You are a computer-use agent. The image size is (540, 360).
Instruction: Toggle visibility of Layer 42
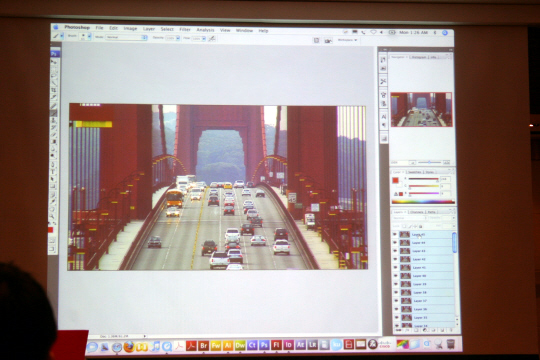(x=395, y=259)
